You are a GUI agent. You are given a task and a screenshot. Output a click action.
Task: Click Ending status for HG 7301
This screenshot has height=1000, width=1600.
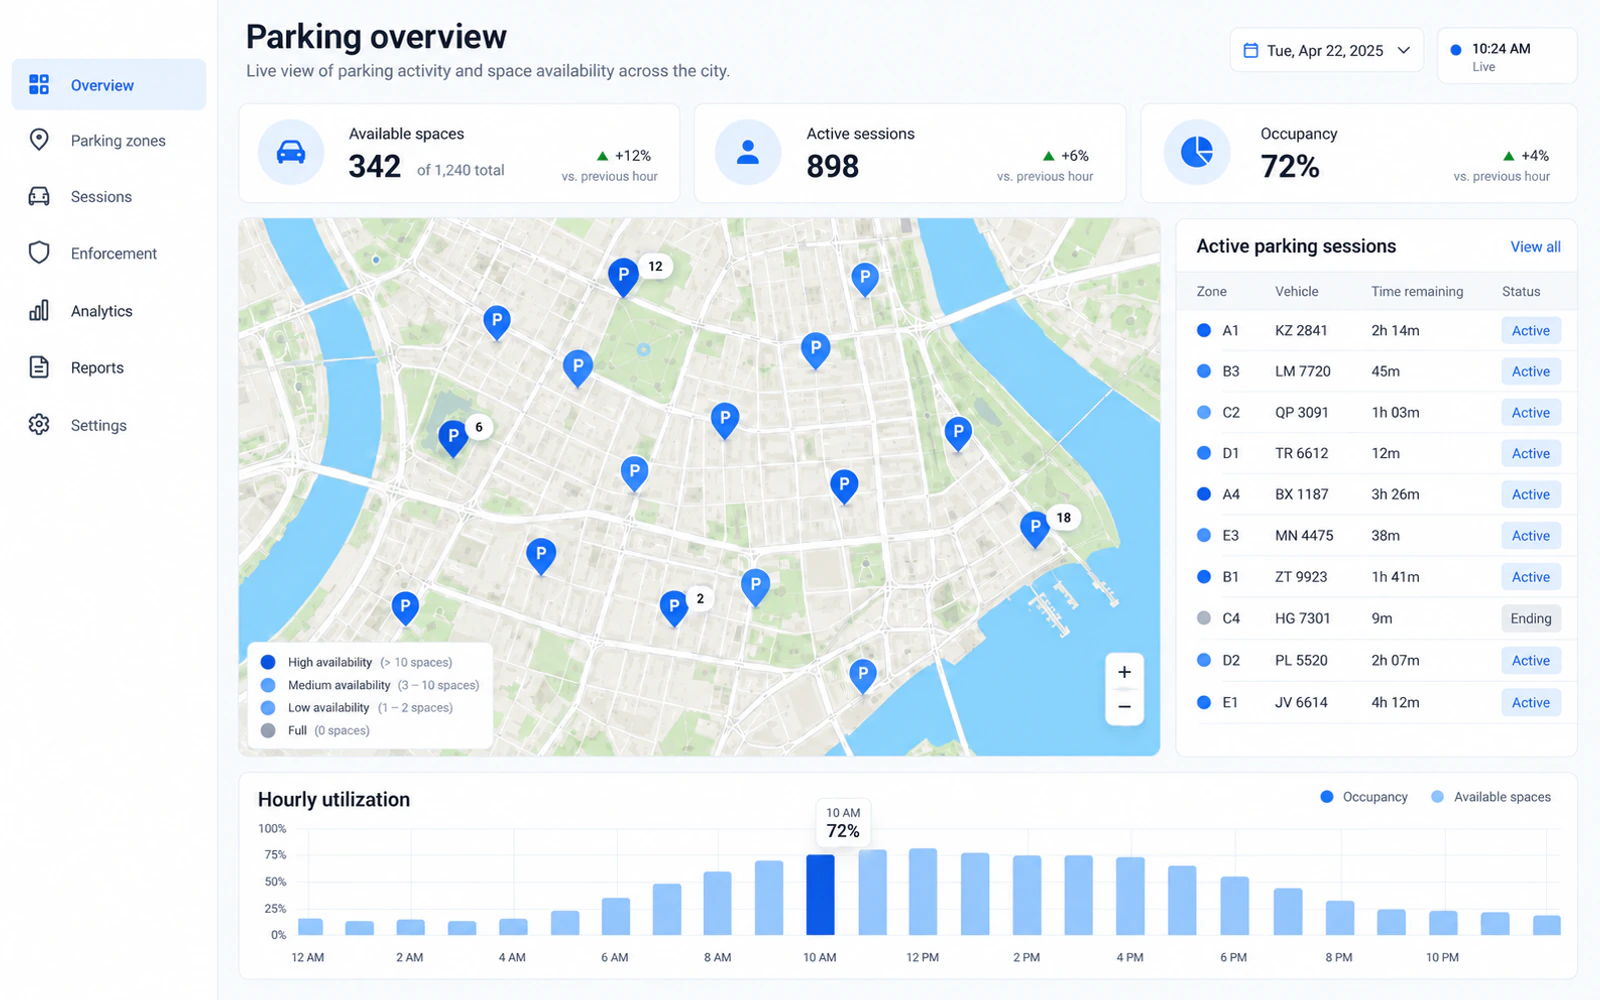point(1531,618)
